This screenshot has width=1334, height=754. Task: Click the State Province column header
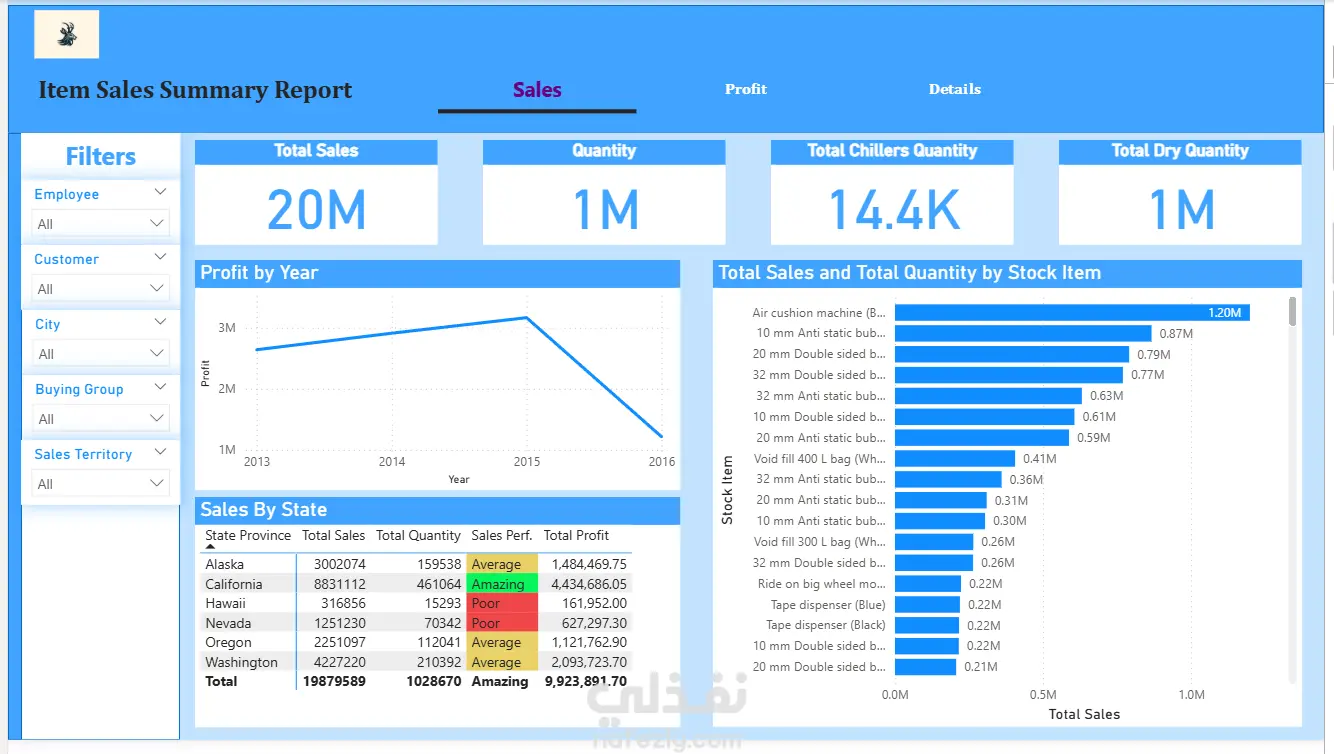point(248,536)
